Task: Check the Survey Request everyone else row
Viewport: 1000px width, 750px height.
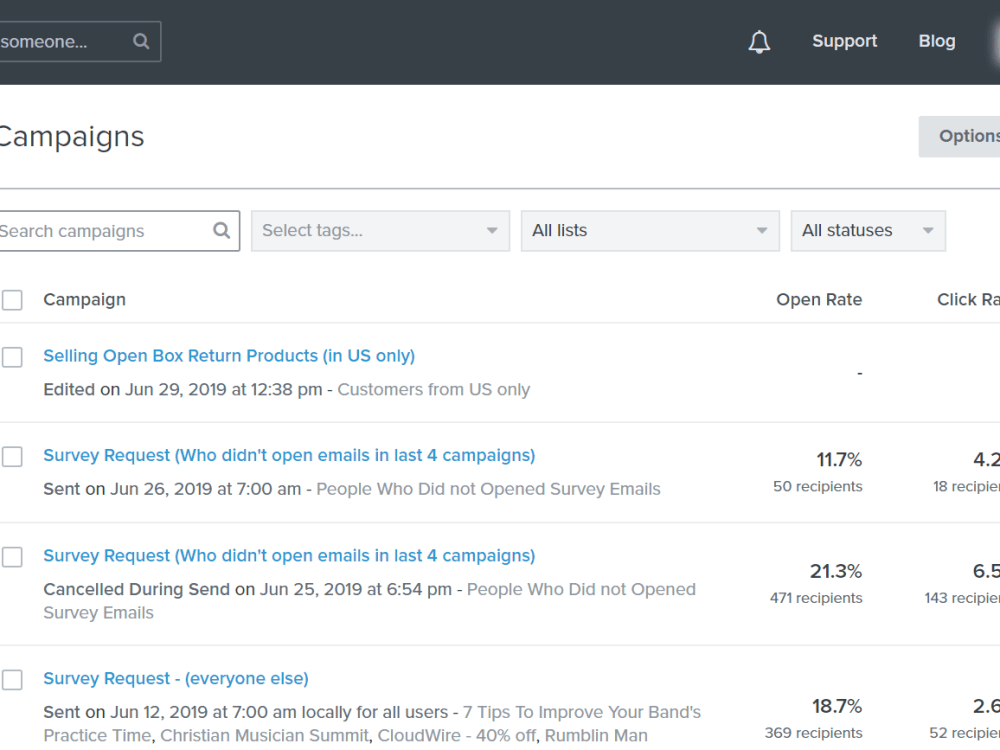Action: point(12,680)
